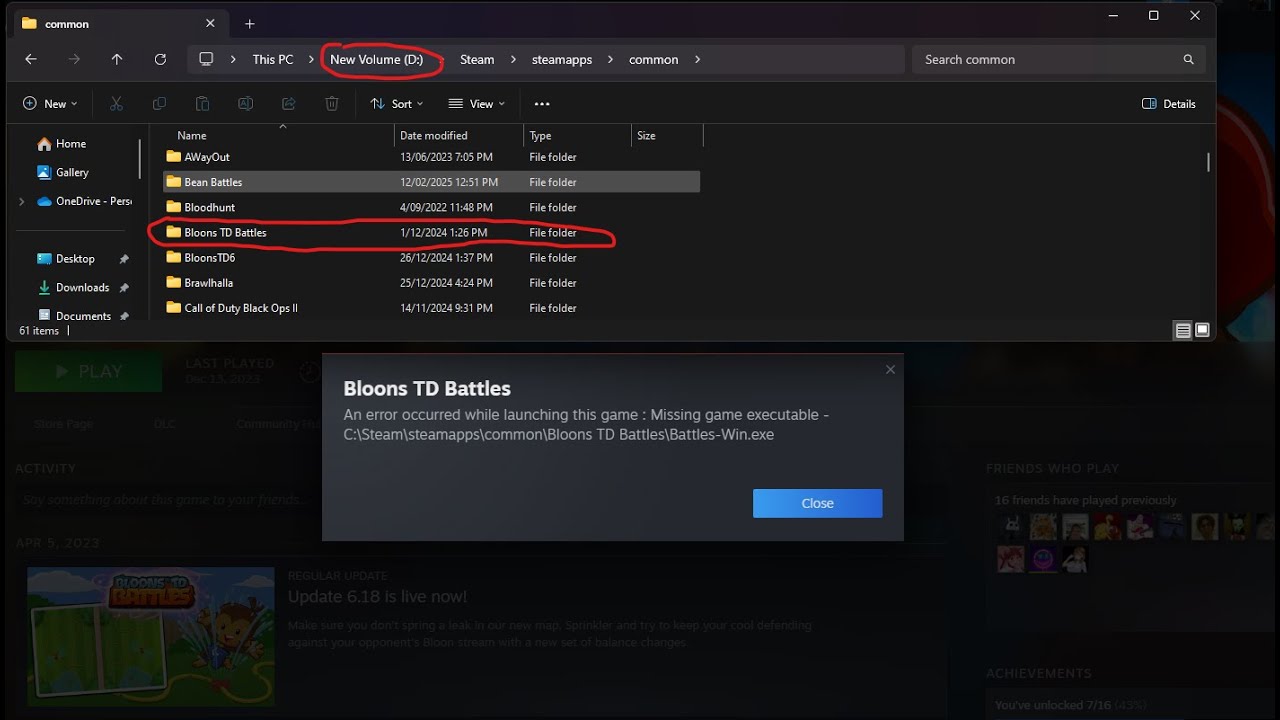This screenshot has width=1280, height=720.
Task: Sort by Type column header
Action: [x=577, y=136]
